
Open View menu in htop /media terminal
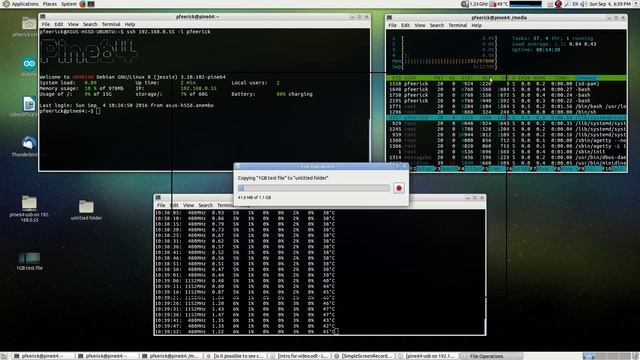[420, 25]
